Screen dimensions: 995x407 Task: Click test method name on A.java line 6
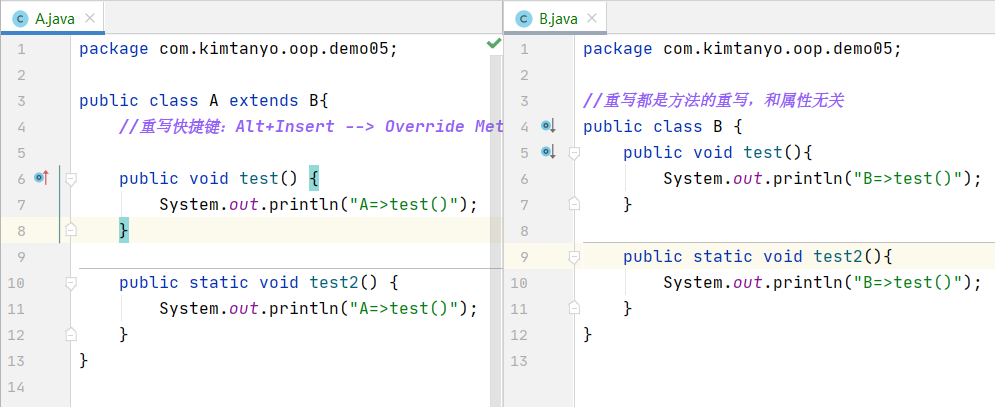coord(259,178)
